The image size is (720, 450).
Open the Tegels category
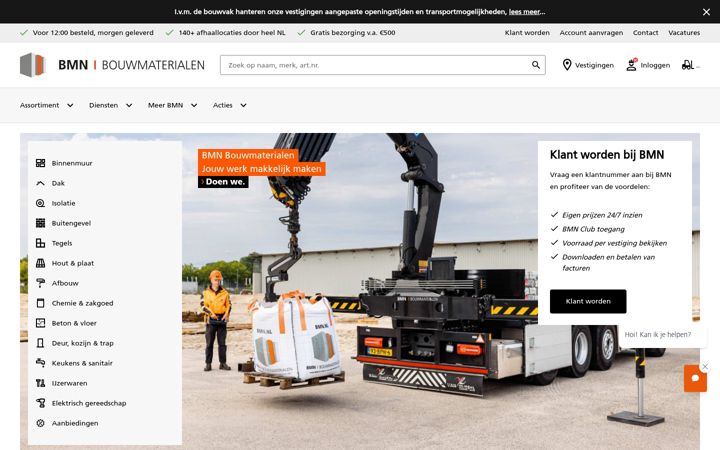point(62,243)
